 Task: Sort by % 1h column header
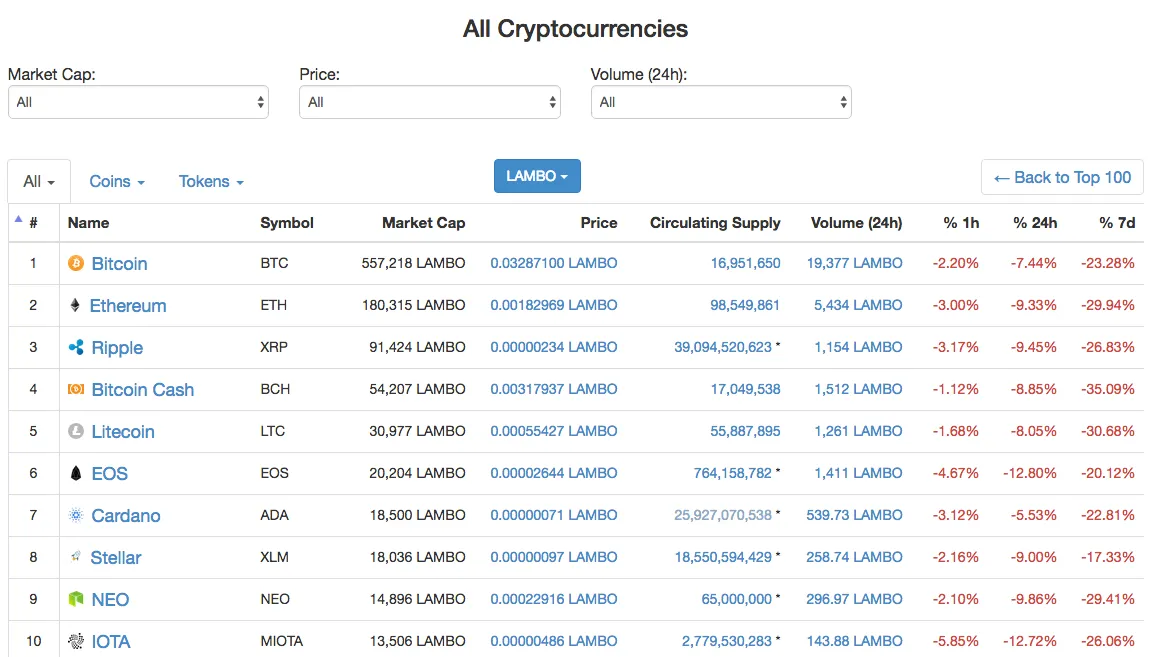click(961, 223)
